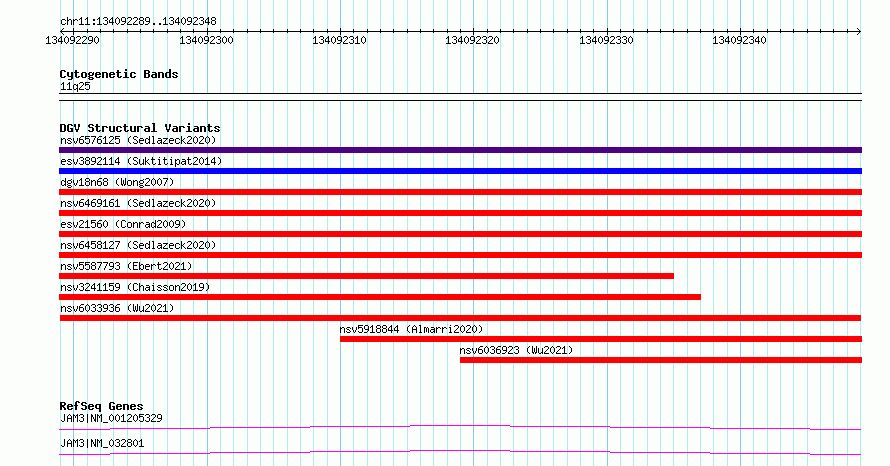Click the JAM3|NM_032801 gene label
This screenshot has height=466, width=890.
pyautogui.click(x=102, y=443)
